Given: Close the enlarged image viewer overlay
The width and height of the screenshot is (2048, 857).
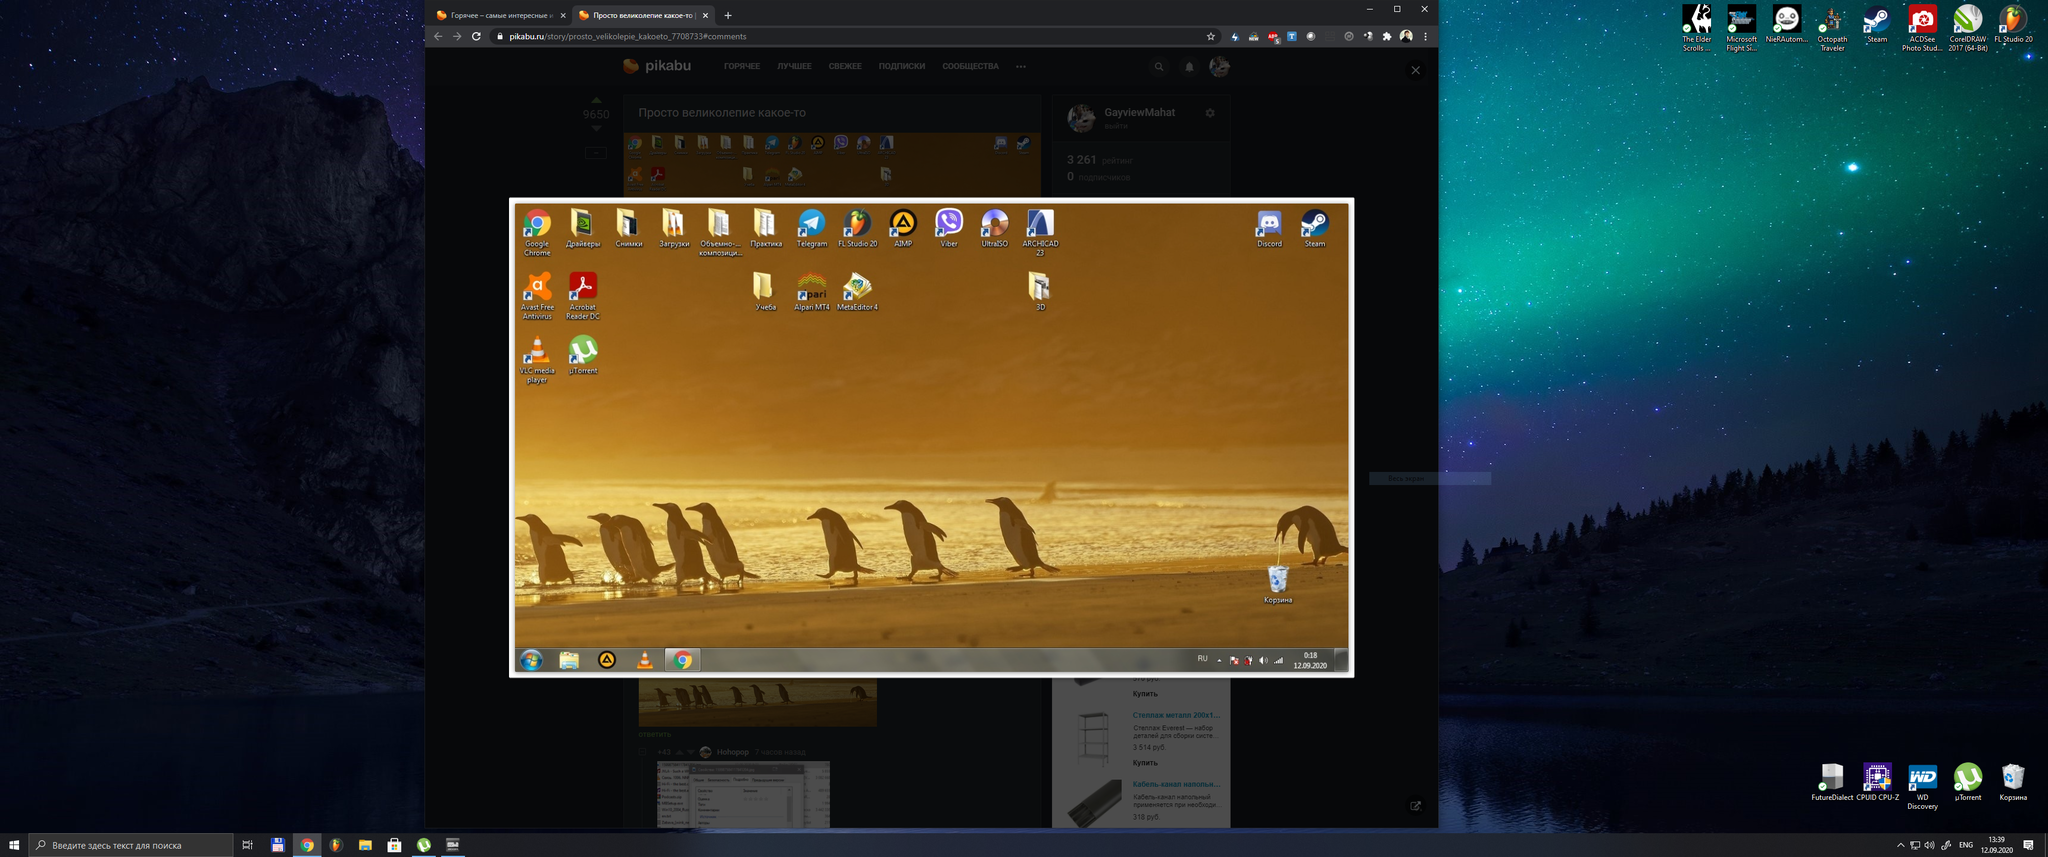Looking at the screenshot, I should [1415, 70].
